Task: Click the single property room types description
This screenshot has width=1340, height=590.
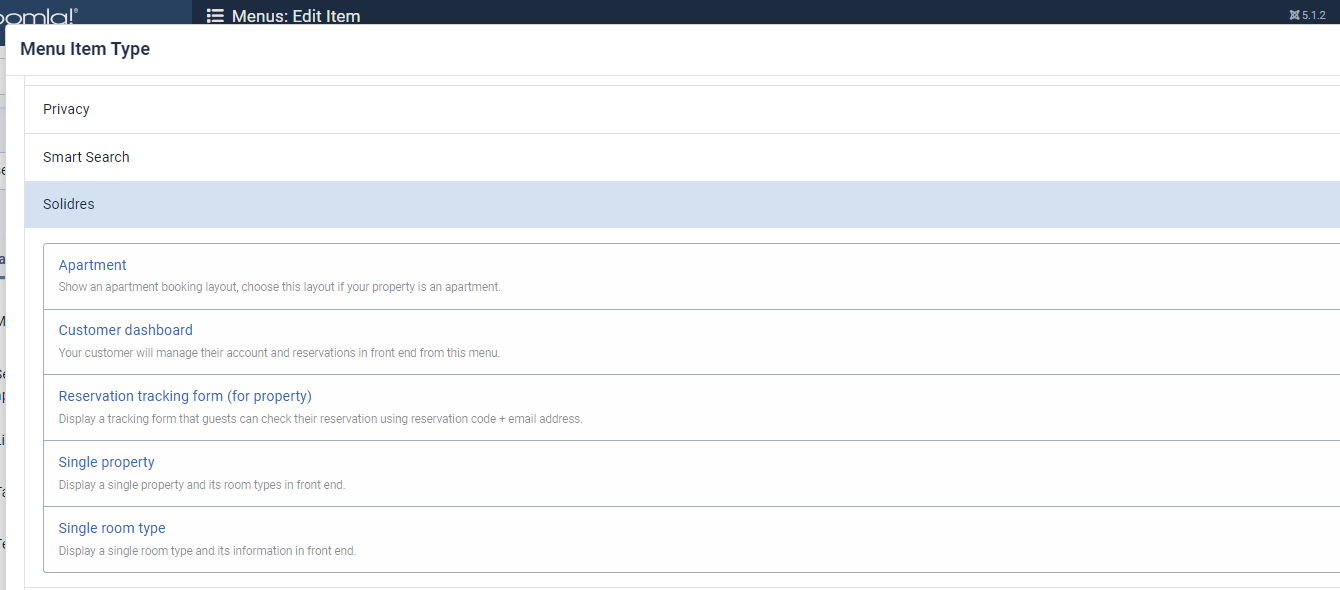Action: [201, 485]
